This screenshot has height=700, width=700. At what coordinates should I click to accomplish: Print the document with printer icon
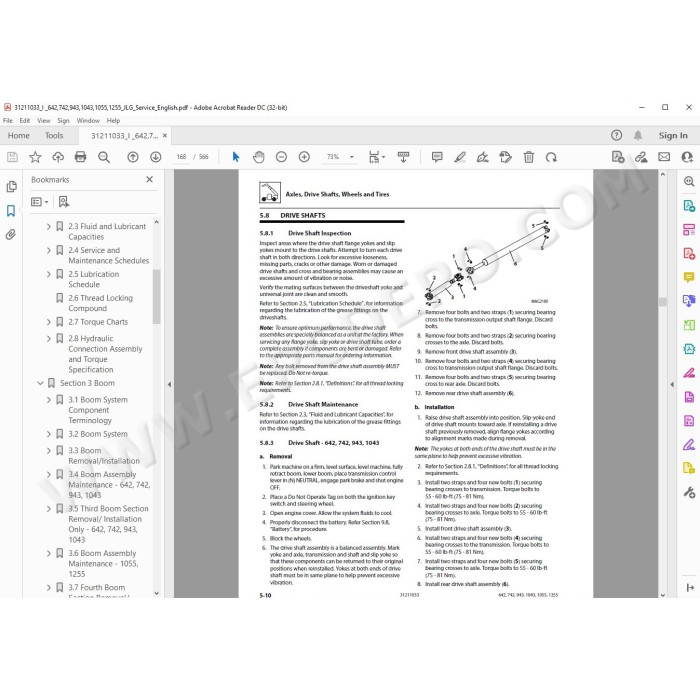81,157
